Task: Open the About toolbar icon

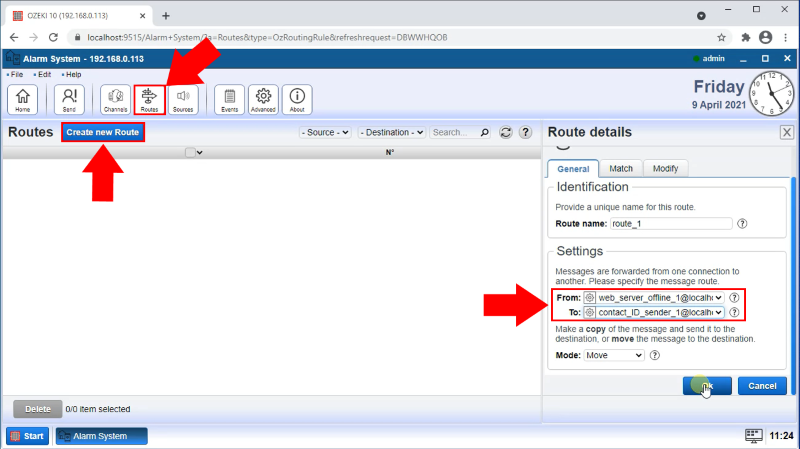Action: coord(297,99)
